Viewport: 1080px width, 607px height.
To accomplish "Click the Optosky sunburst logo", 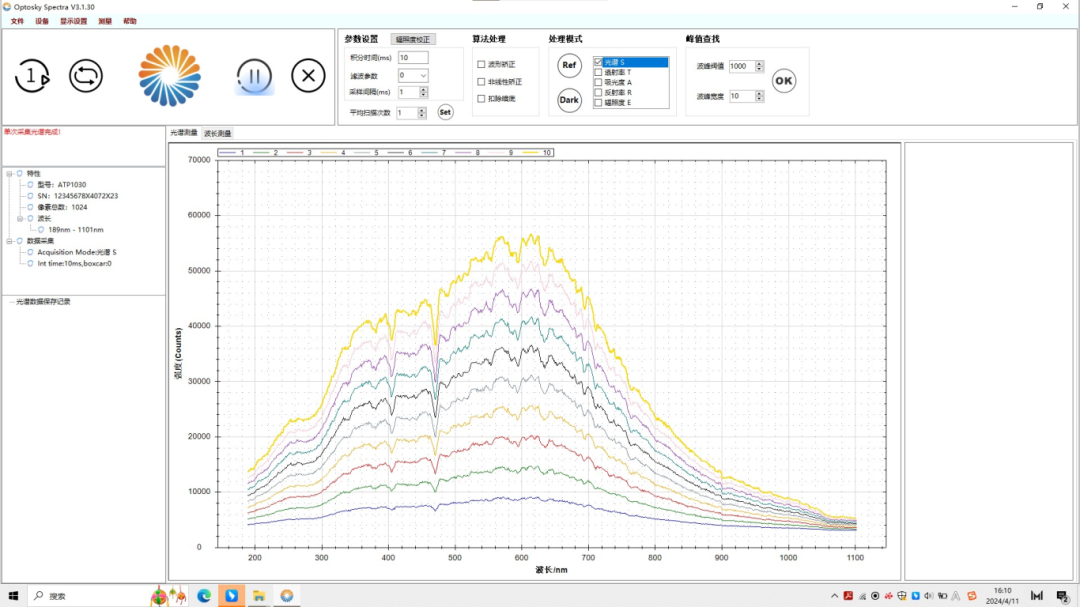I will (169, 76).
